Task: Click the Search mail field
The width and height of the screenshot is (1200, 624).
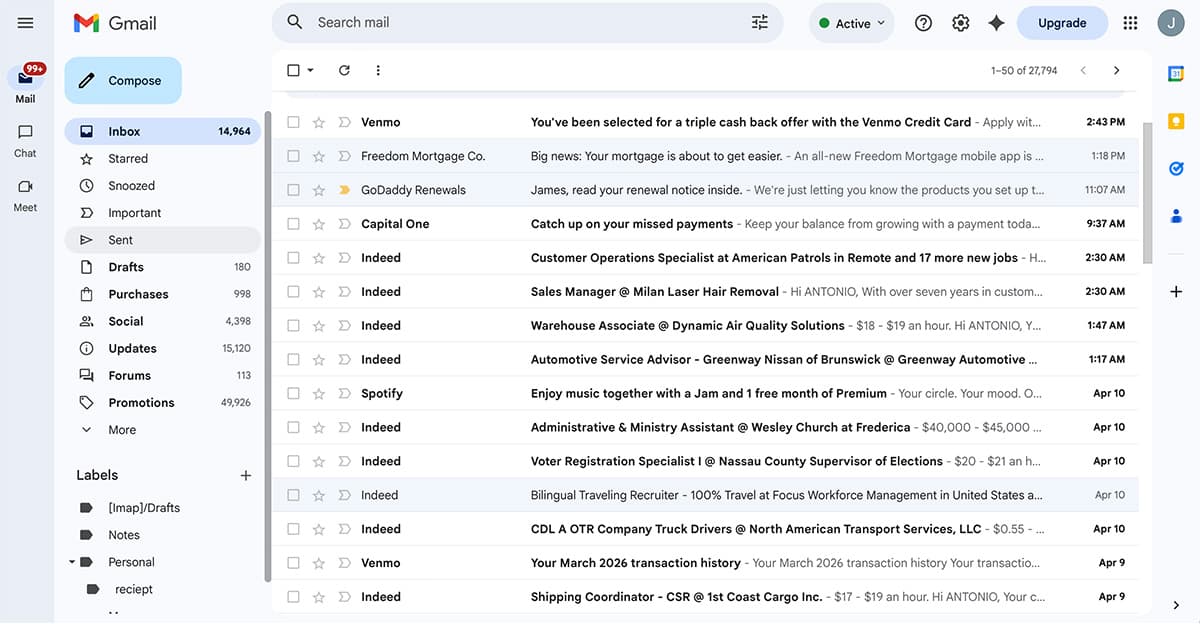Action: 527,22
